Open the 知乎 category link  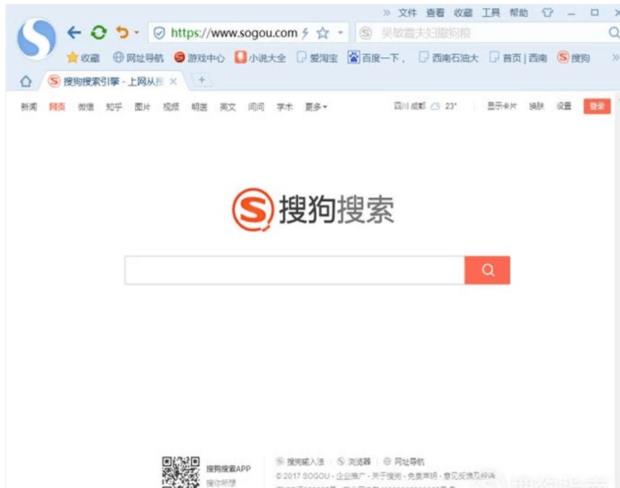(x=114, y=107)
